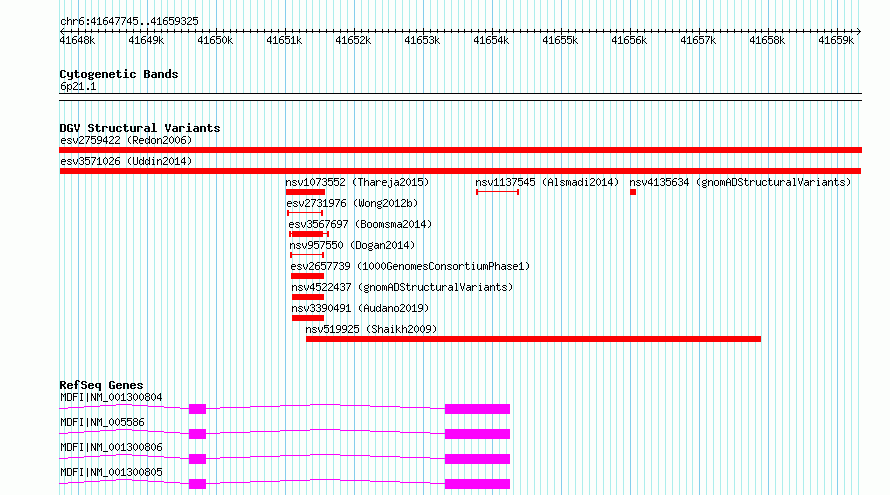Click the red bar below esv2657739
890x495 pixels.
coord(308,276)
